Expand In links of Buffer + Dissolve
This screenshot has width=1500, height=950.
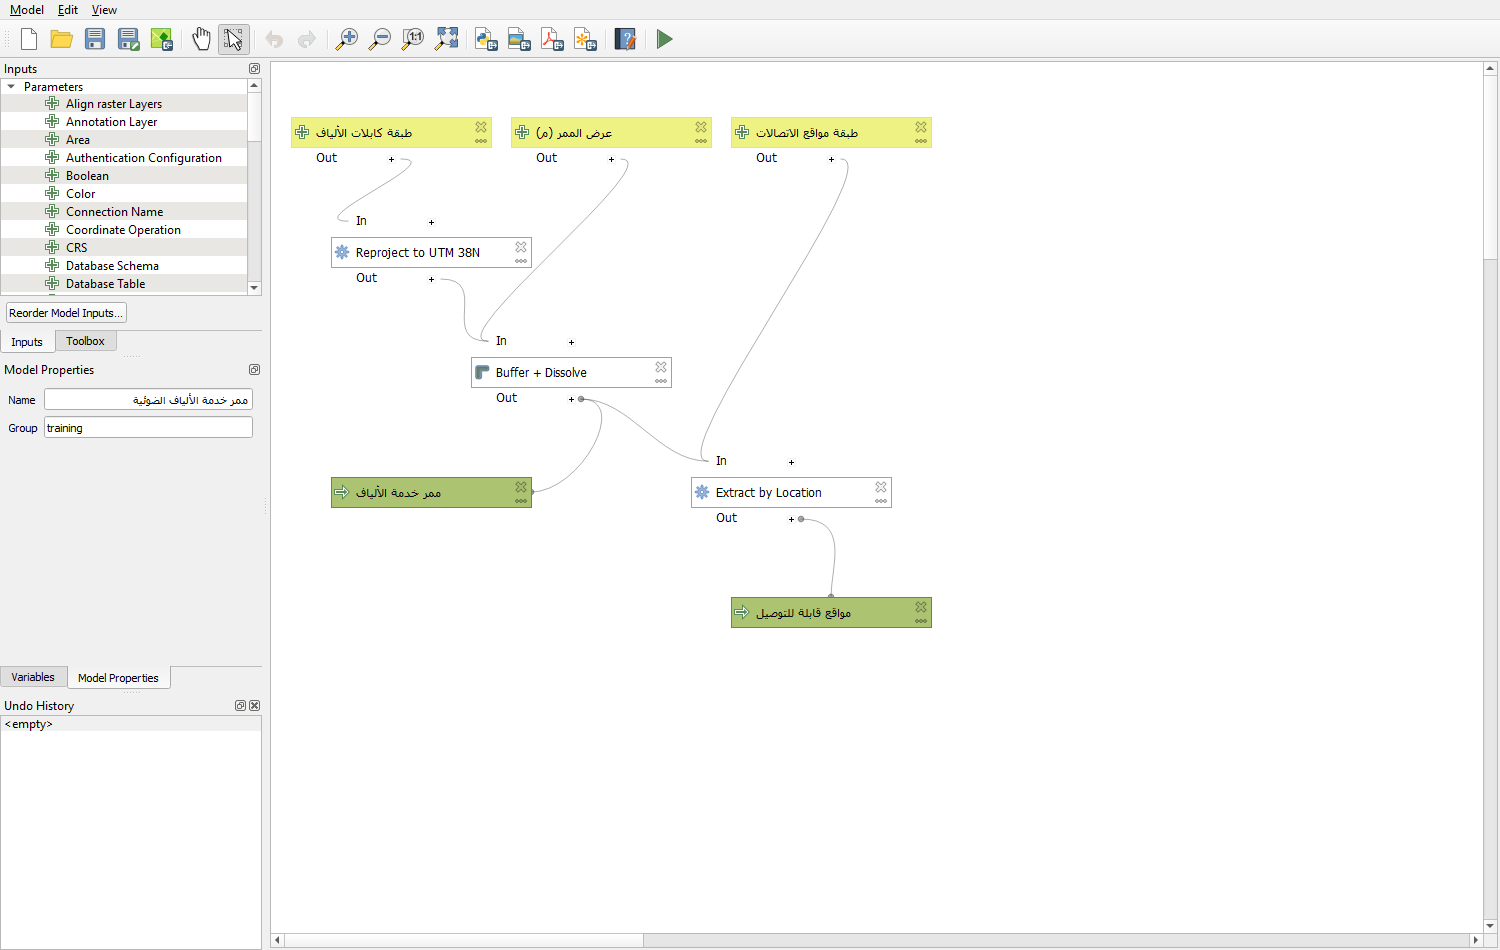click(x=571, y=342)
